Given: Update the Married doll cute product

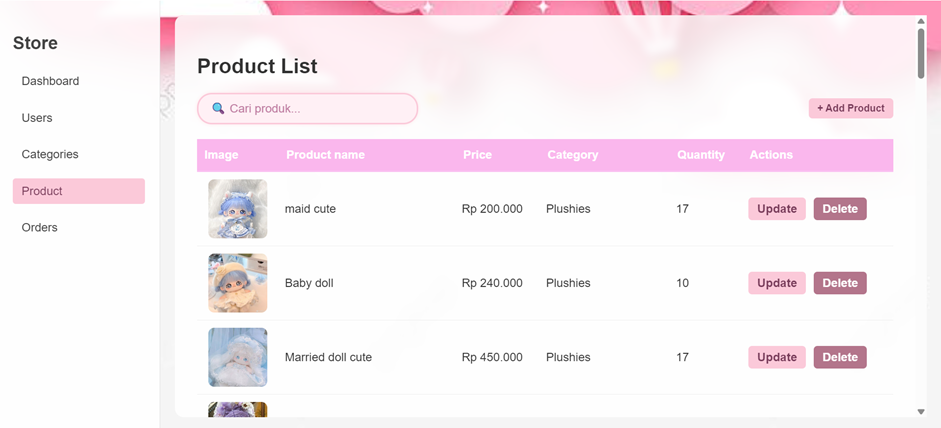Looking at the screenshot, I should click(777, 357).
